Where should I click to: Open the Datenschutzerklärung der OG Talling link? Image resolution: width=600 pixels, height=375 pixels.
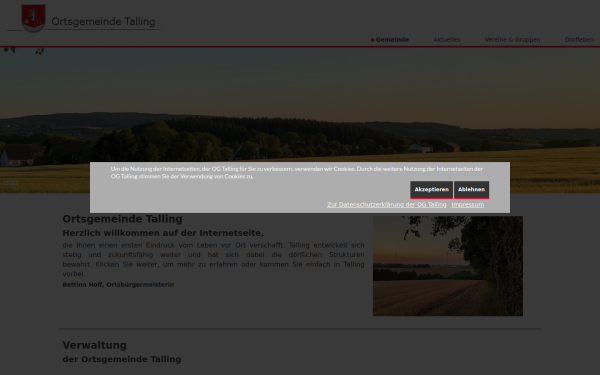tap(386, 205)
